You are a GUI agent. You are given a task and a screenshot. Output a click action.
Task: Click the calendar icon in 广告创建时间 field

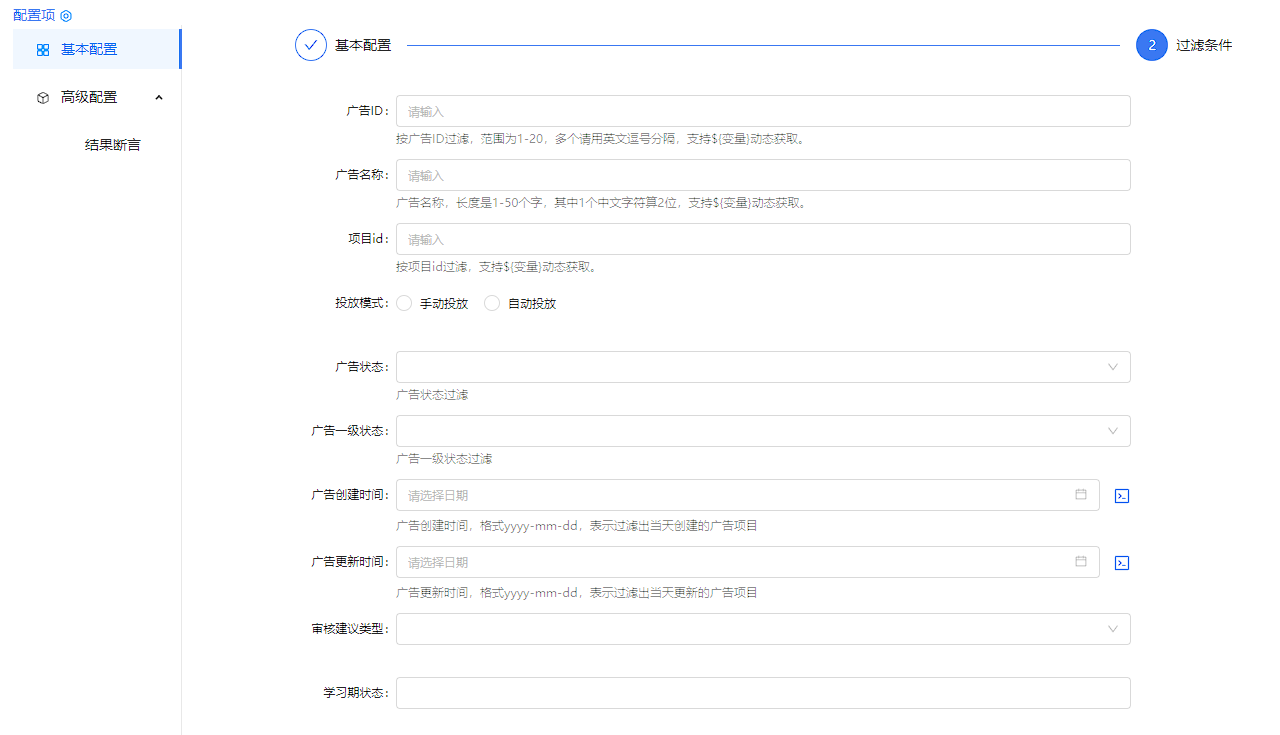(1081, 494)
